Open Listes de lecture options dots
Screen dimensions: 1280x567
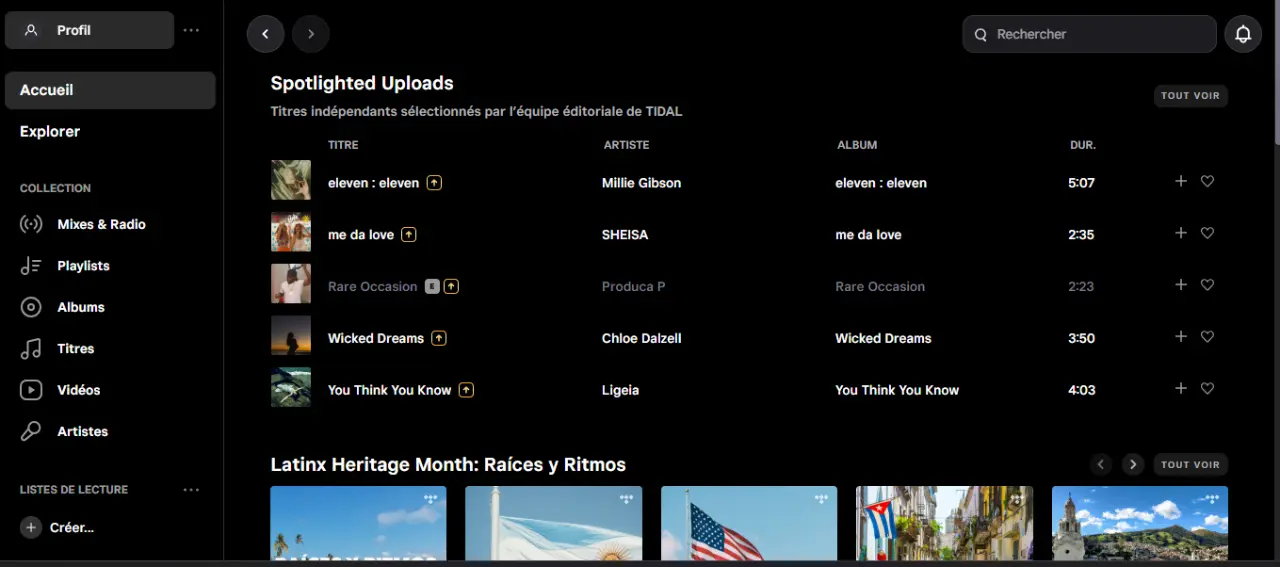[191, 490]
